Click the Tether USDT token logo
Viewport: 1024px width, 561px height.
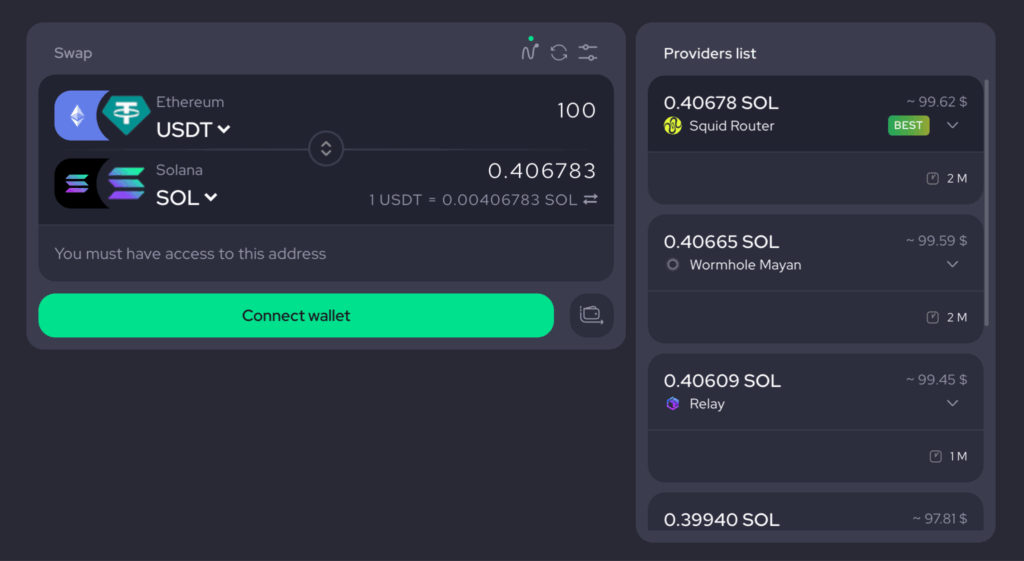point(125,114)
